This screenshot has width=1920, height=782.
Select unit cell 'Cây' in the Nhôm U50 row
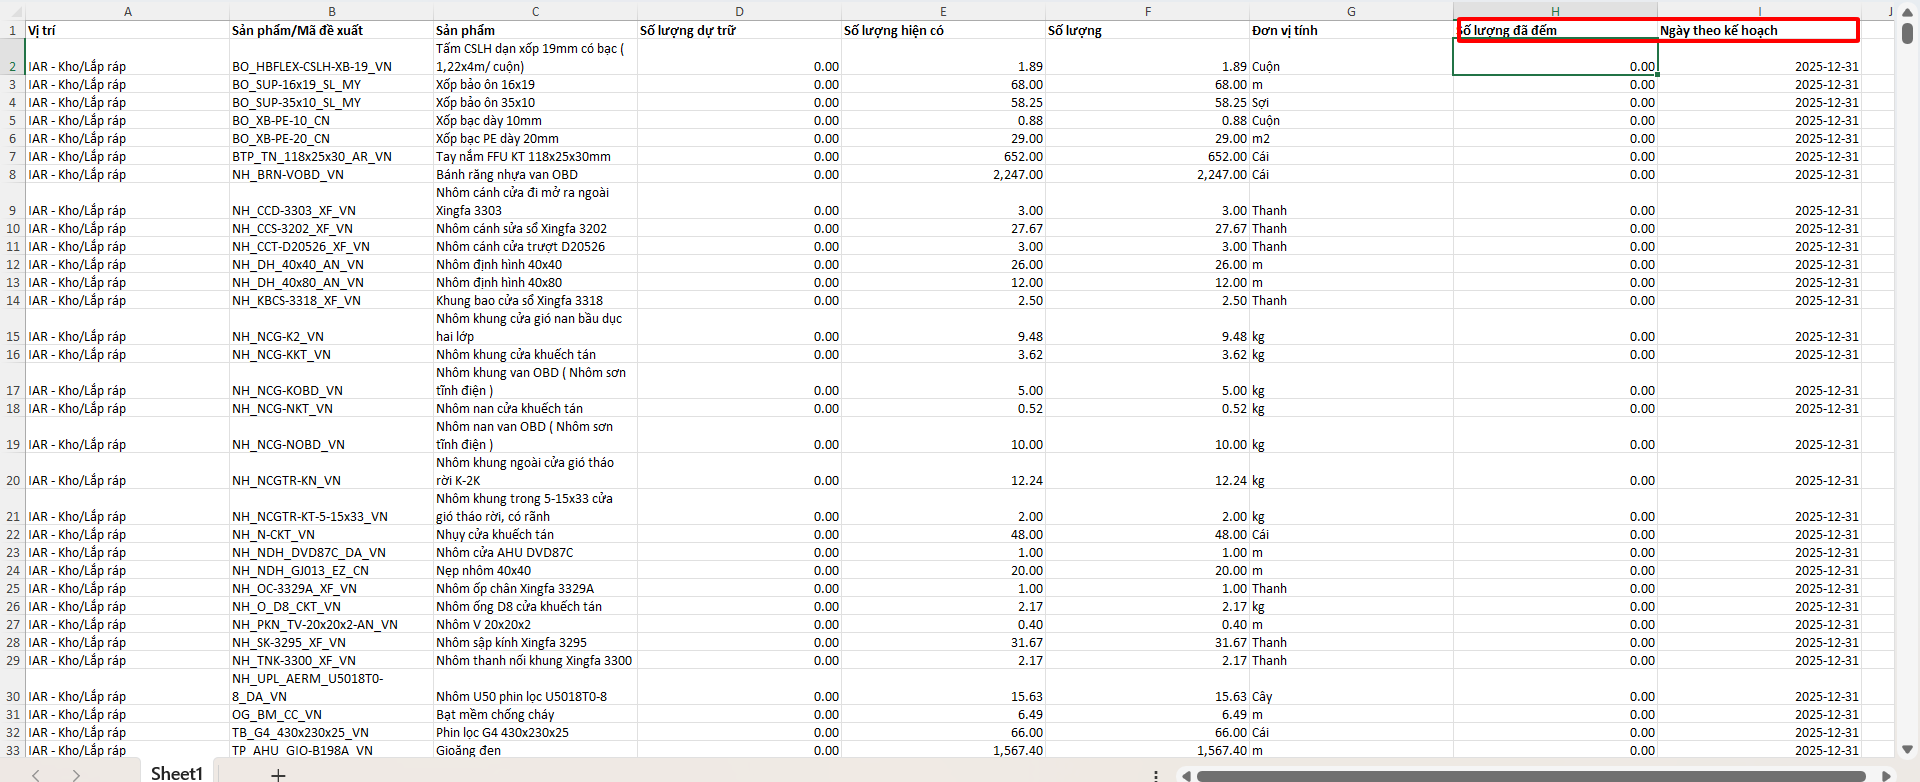(1351, 687)
